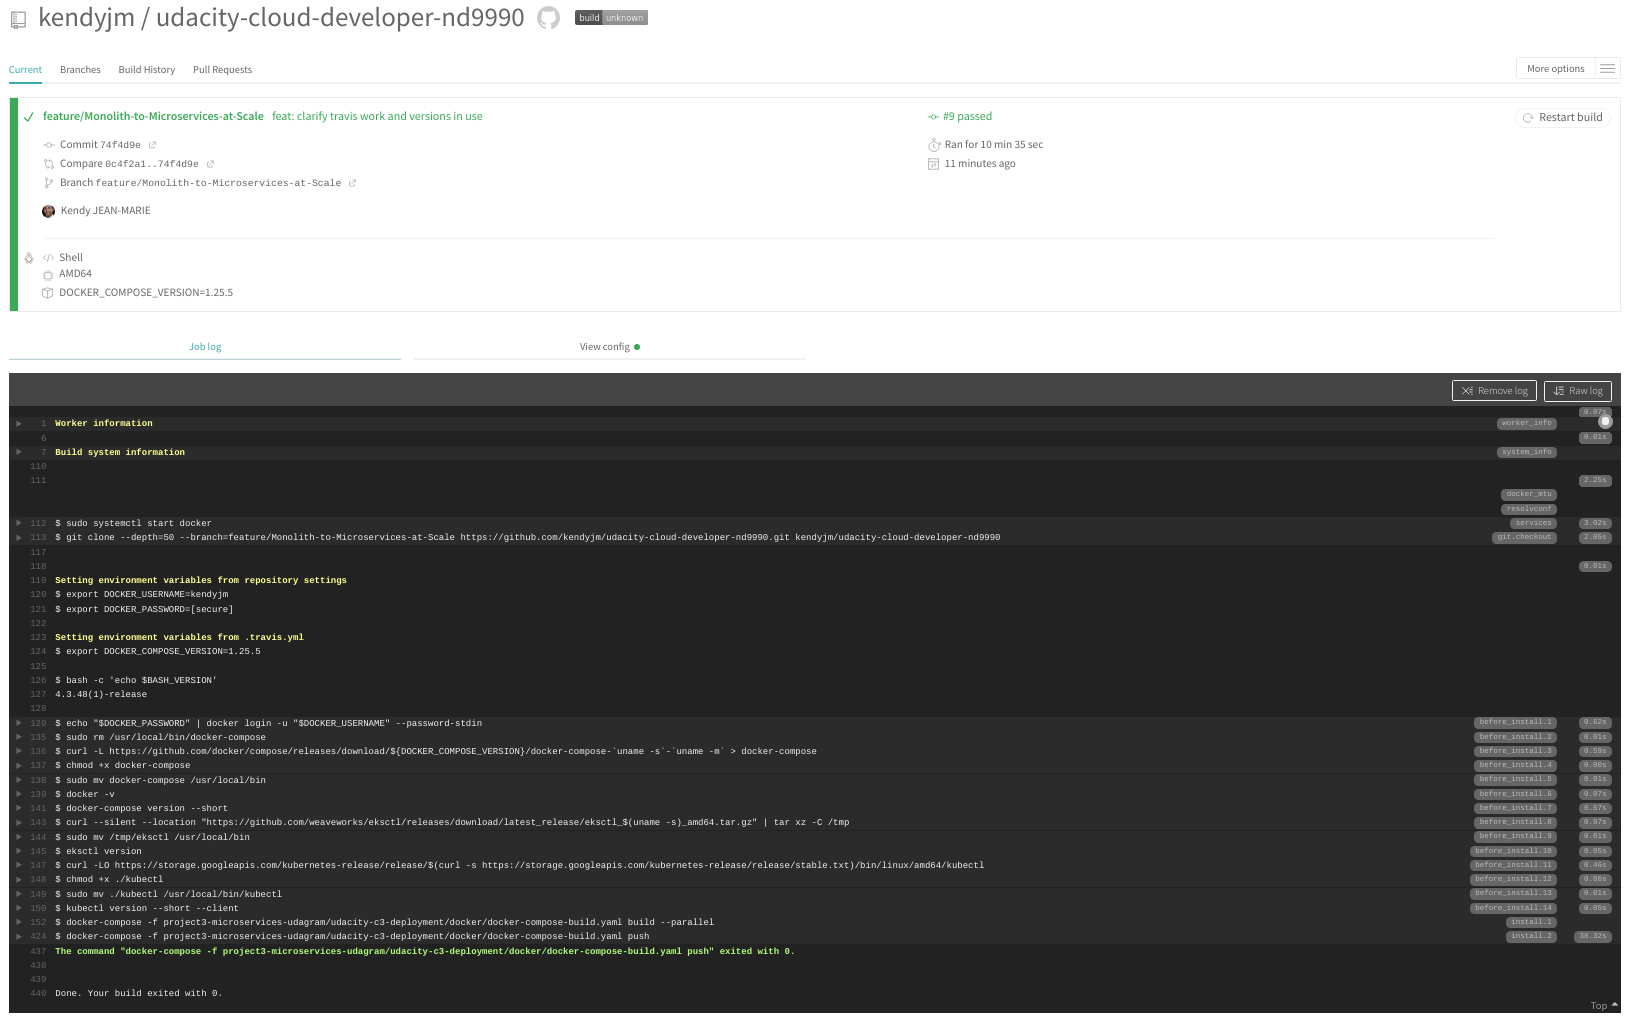The width and height of the screenshot is (1626, 1018).
Task: Expand the docker login log line 129
Action: click(x=19, y=723)
